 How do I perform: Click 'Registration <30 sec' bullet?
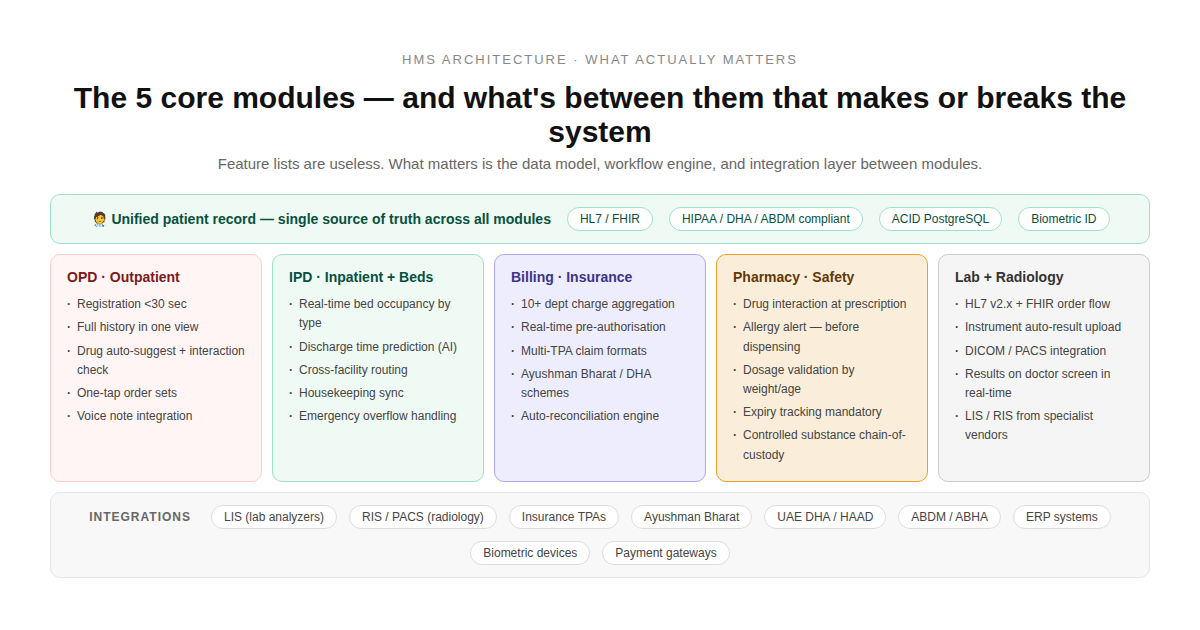point(132,304)
